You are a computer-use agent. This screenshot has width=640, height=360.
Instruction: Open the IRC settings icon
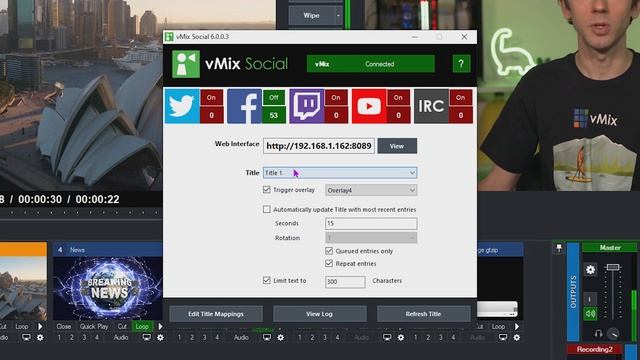[x=431, y=106]
